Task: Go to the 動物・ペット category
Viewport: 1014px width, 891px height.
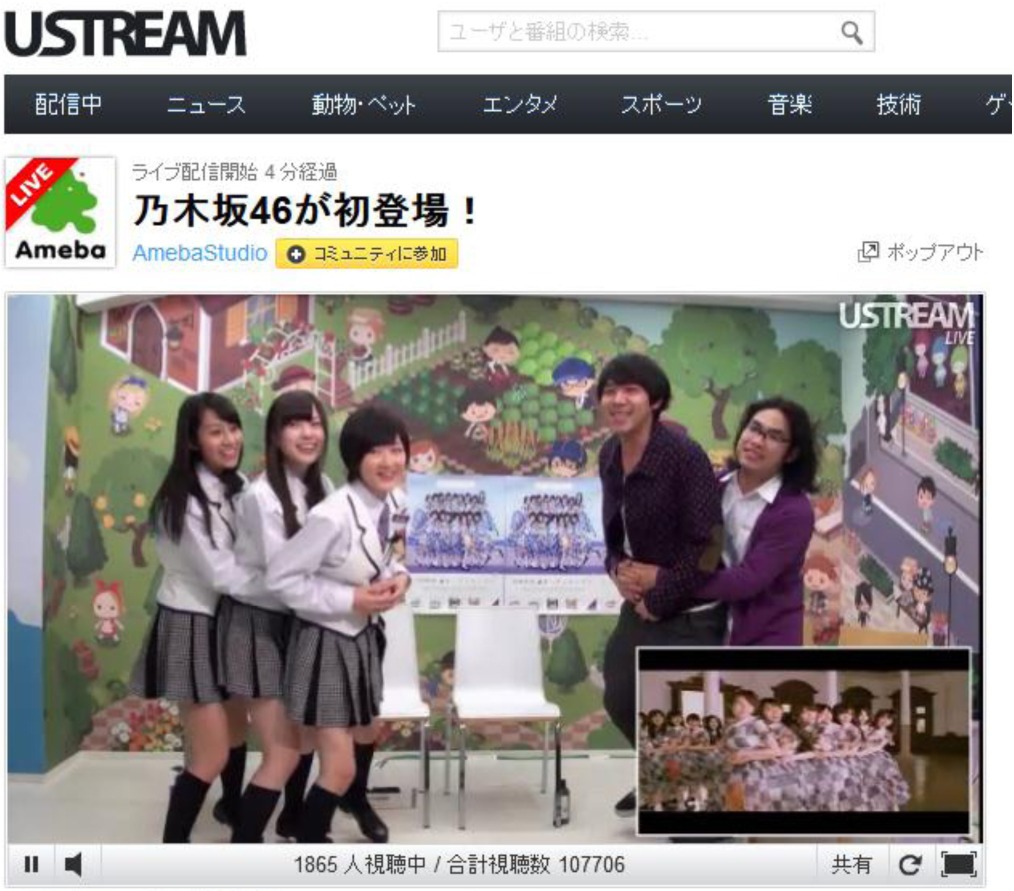Action: tap(364, 105)
